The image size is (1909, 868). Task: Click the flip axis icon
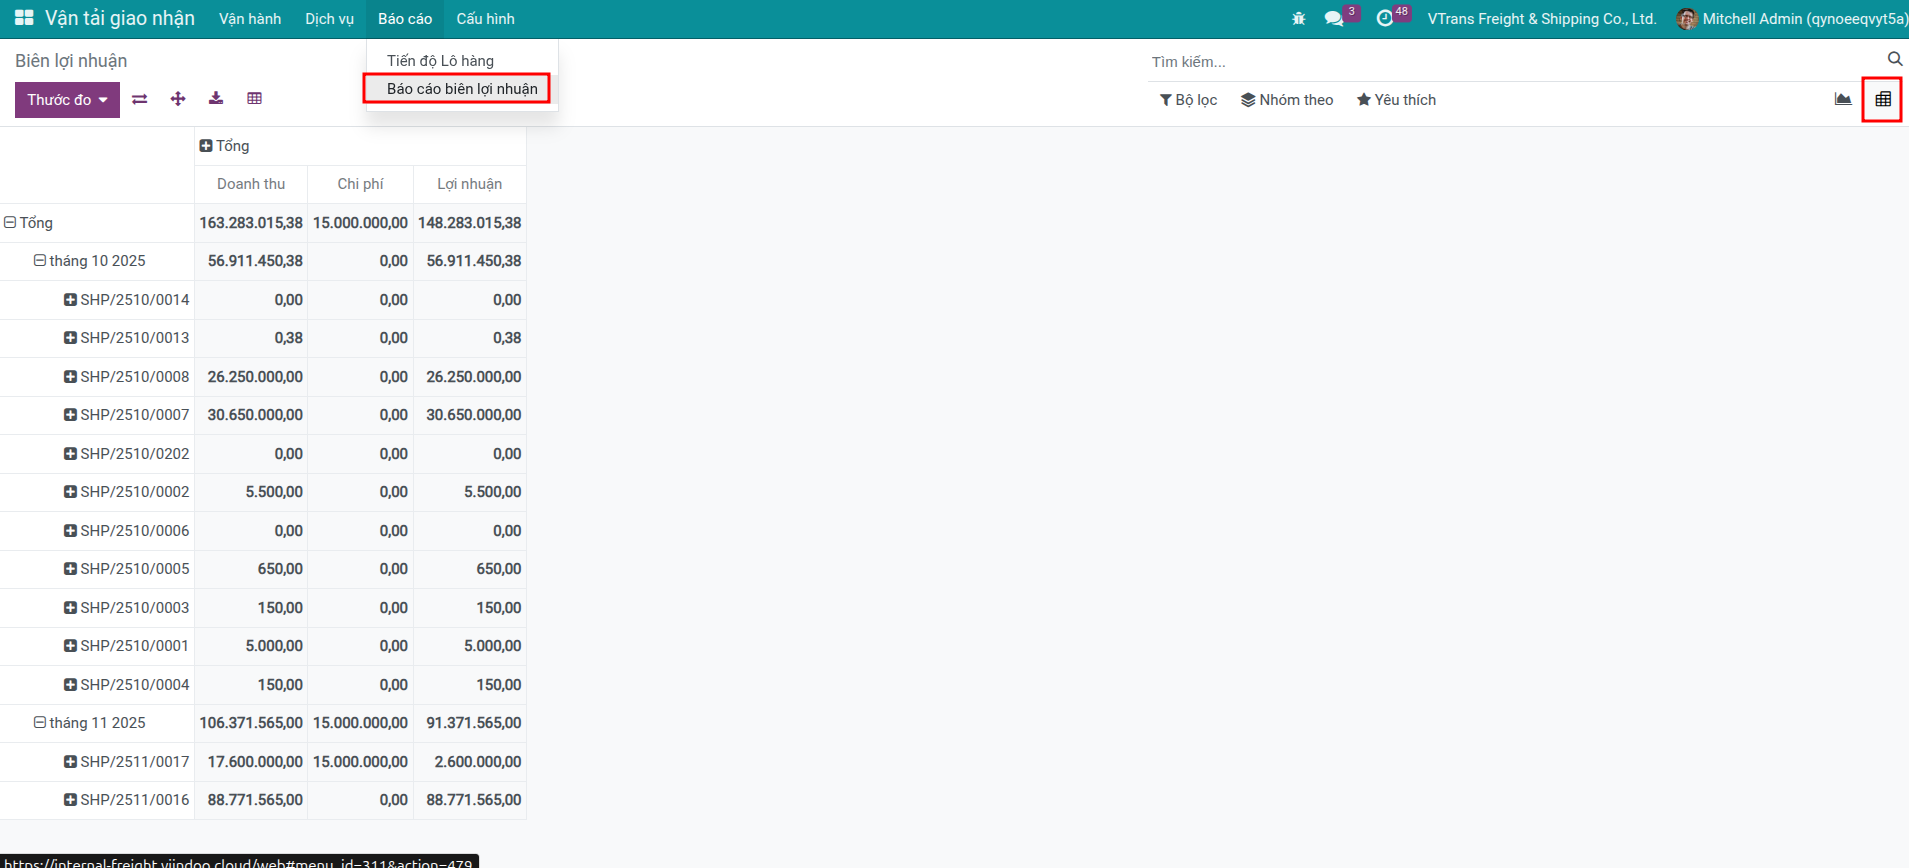pyautogui.click(x=140, y=99)
